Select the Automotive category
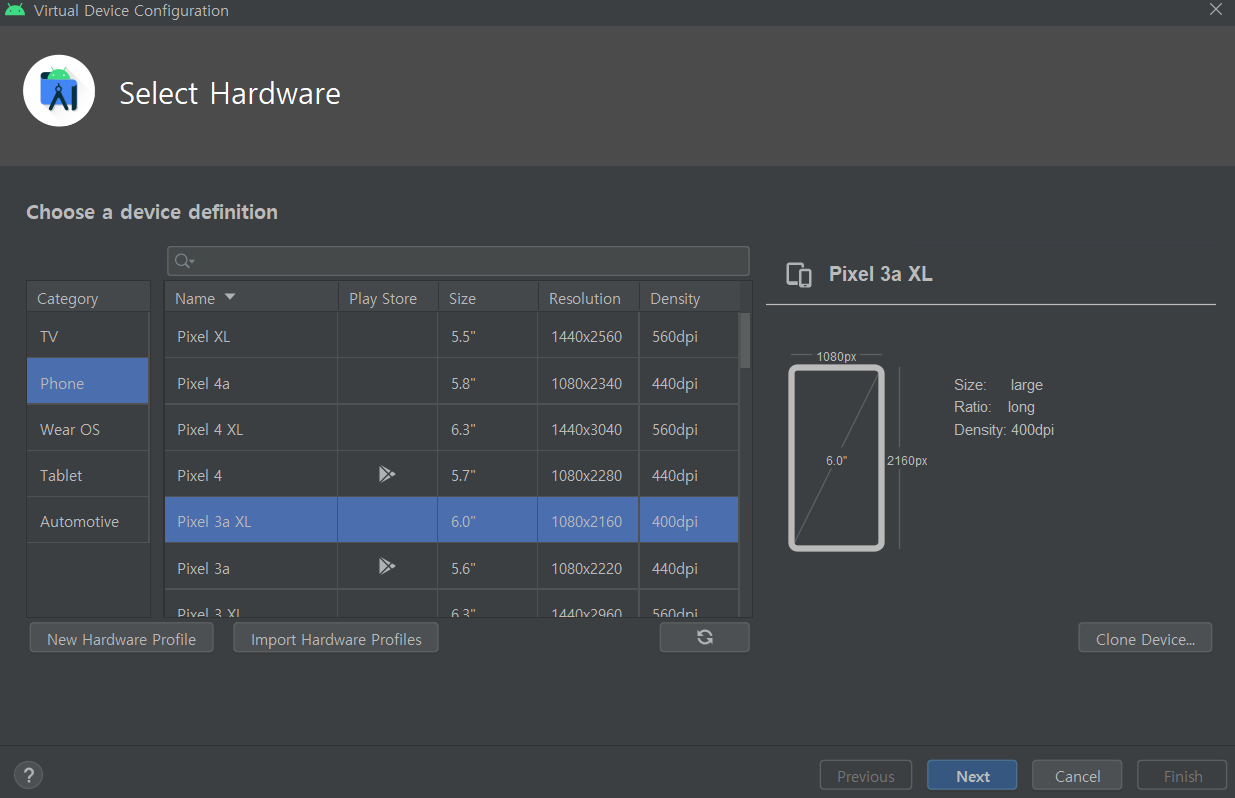The height and width of the screenshot is (798, 1235). (88, 521)
